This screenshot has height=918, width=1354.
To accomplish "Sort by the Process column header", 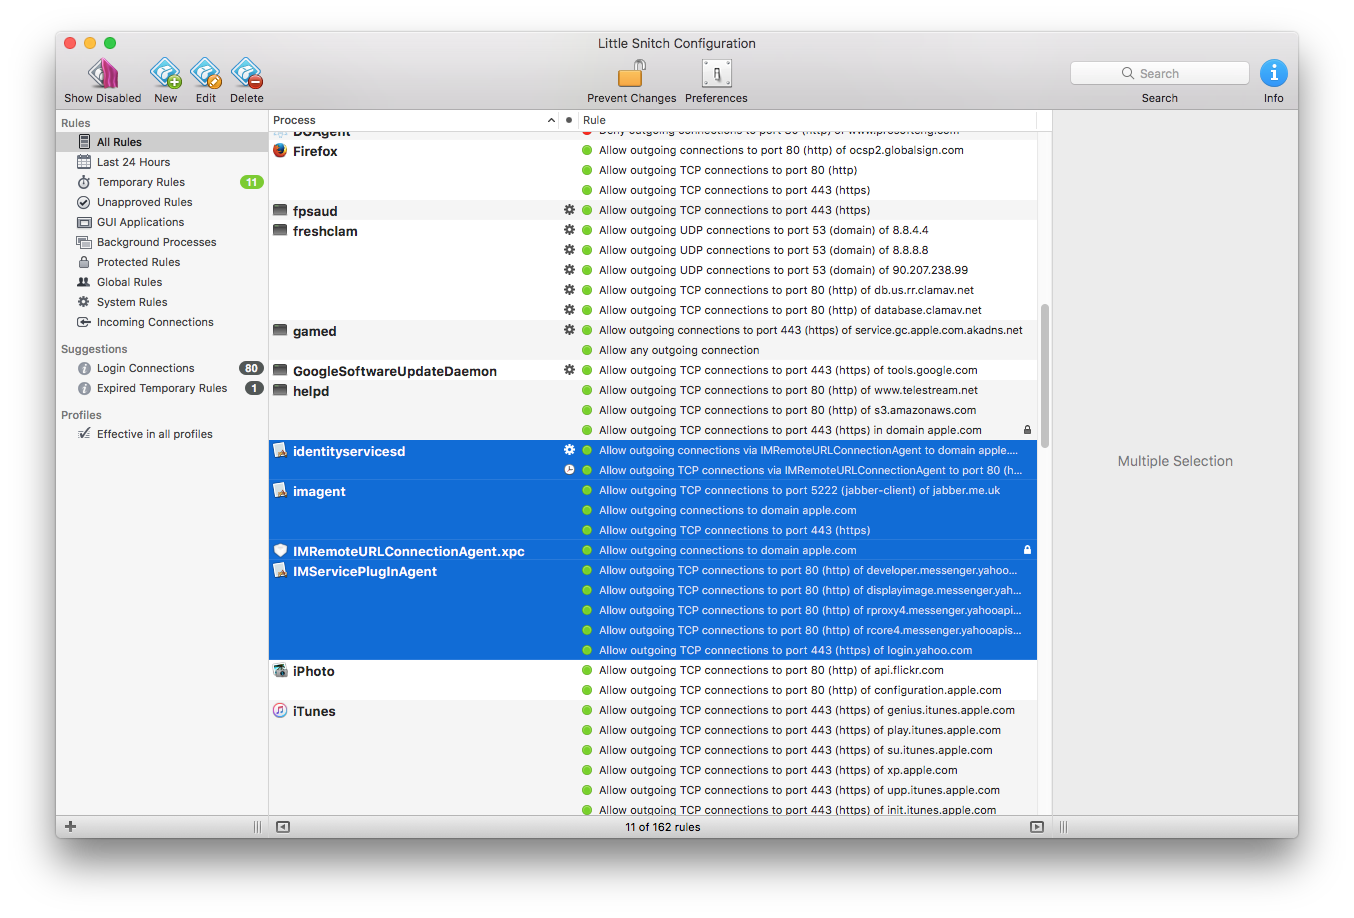I will pos(414,120).
